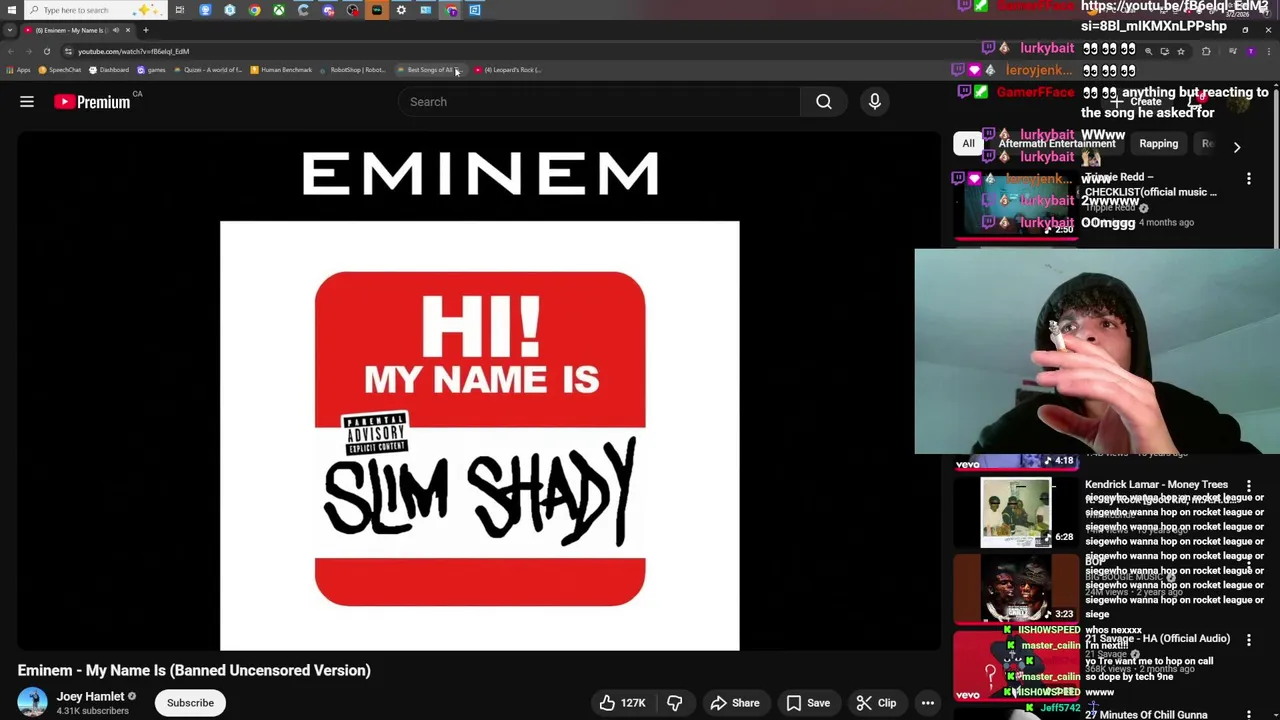Open the RobotShop bookmark

pos(353,70)
